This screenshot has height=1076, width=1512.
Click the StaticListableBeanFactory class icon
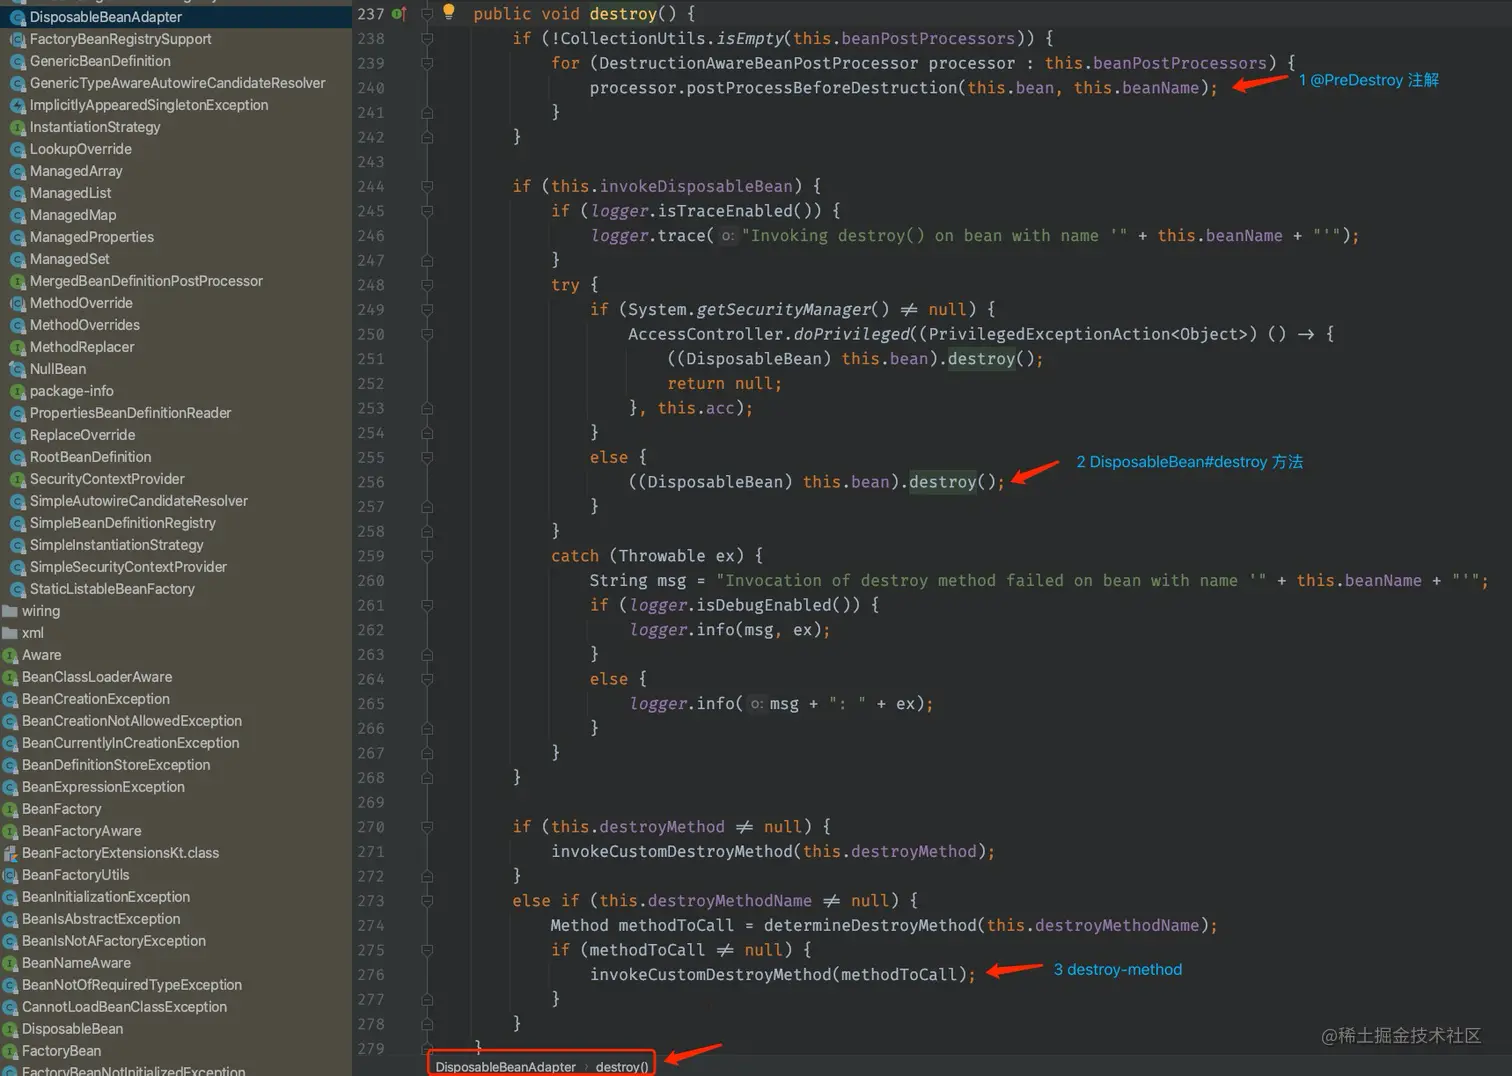click(x=17, y=589)
